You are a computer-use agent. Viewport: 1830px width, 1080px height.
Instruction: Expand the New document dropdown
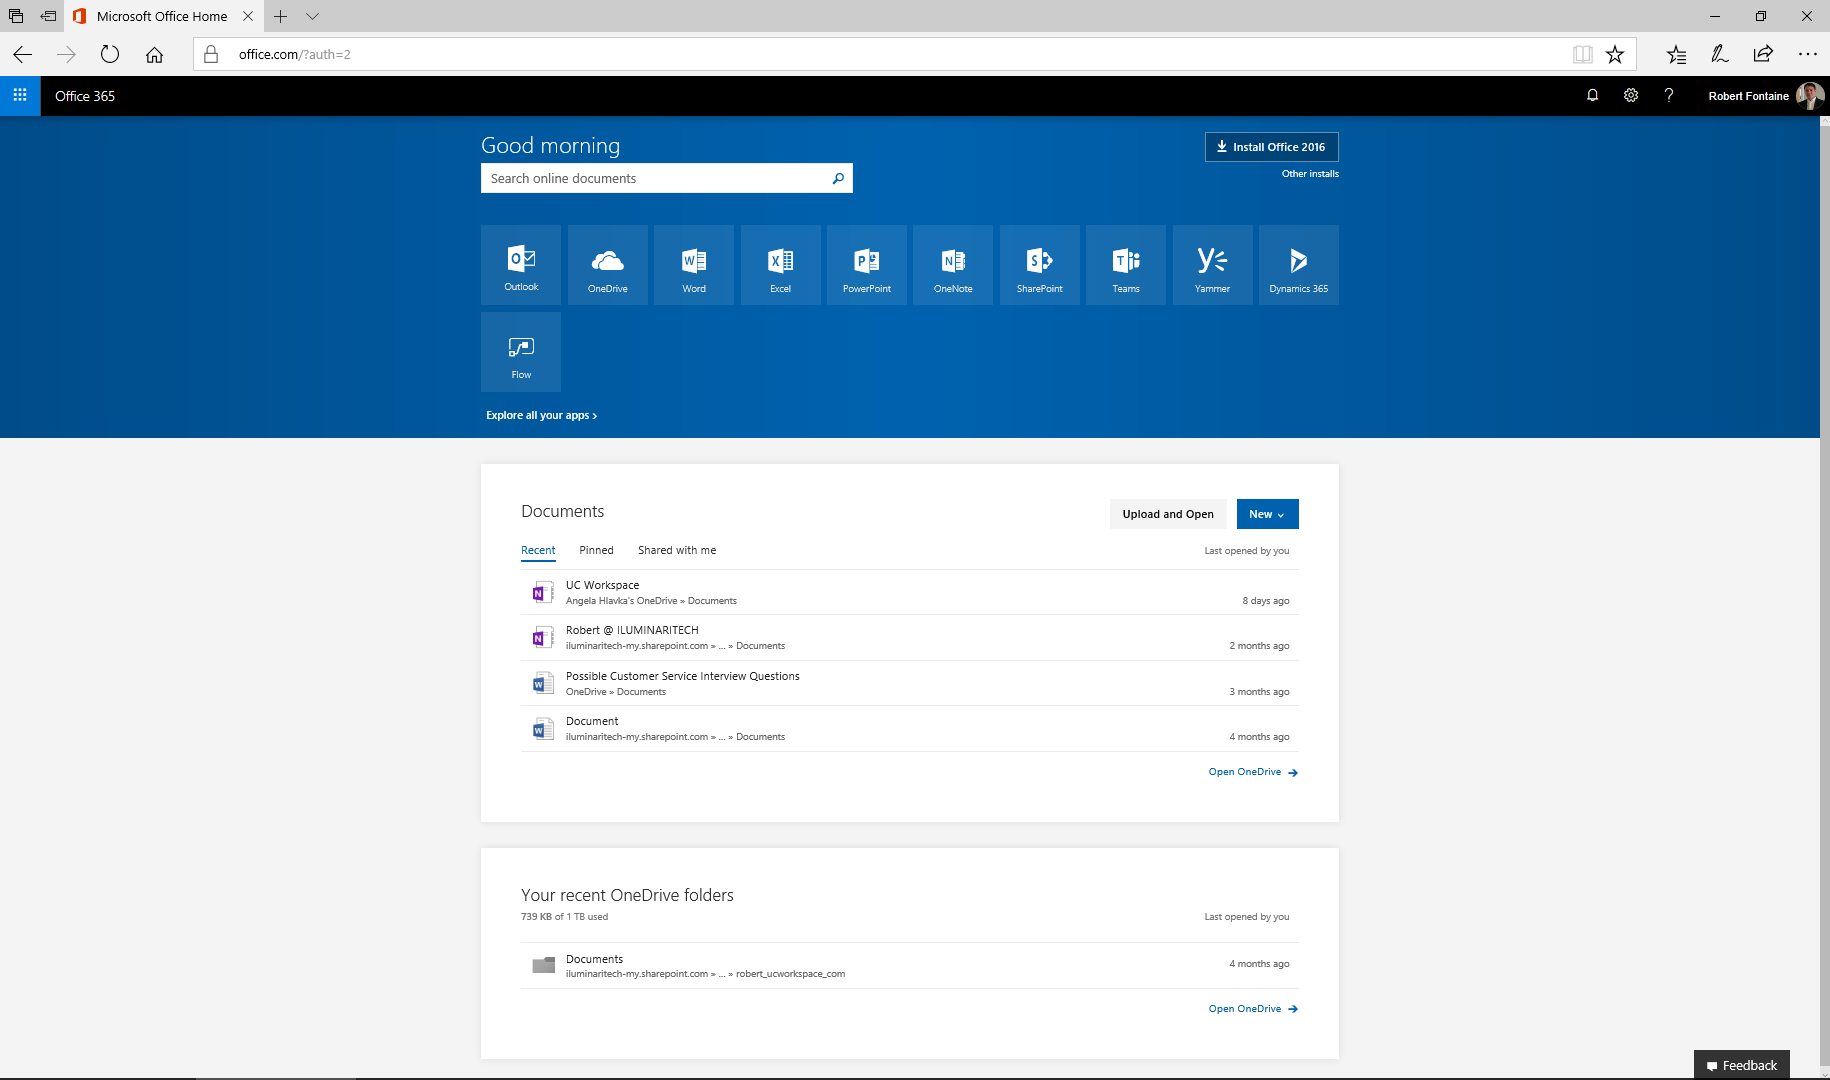coord(1267,514)
